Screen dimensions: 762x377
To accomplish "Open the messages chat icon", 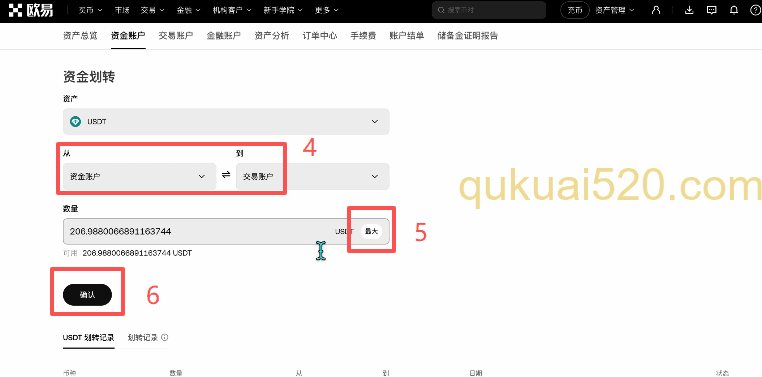I will coord(711,10).
